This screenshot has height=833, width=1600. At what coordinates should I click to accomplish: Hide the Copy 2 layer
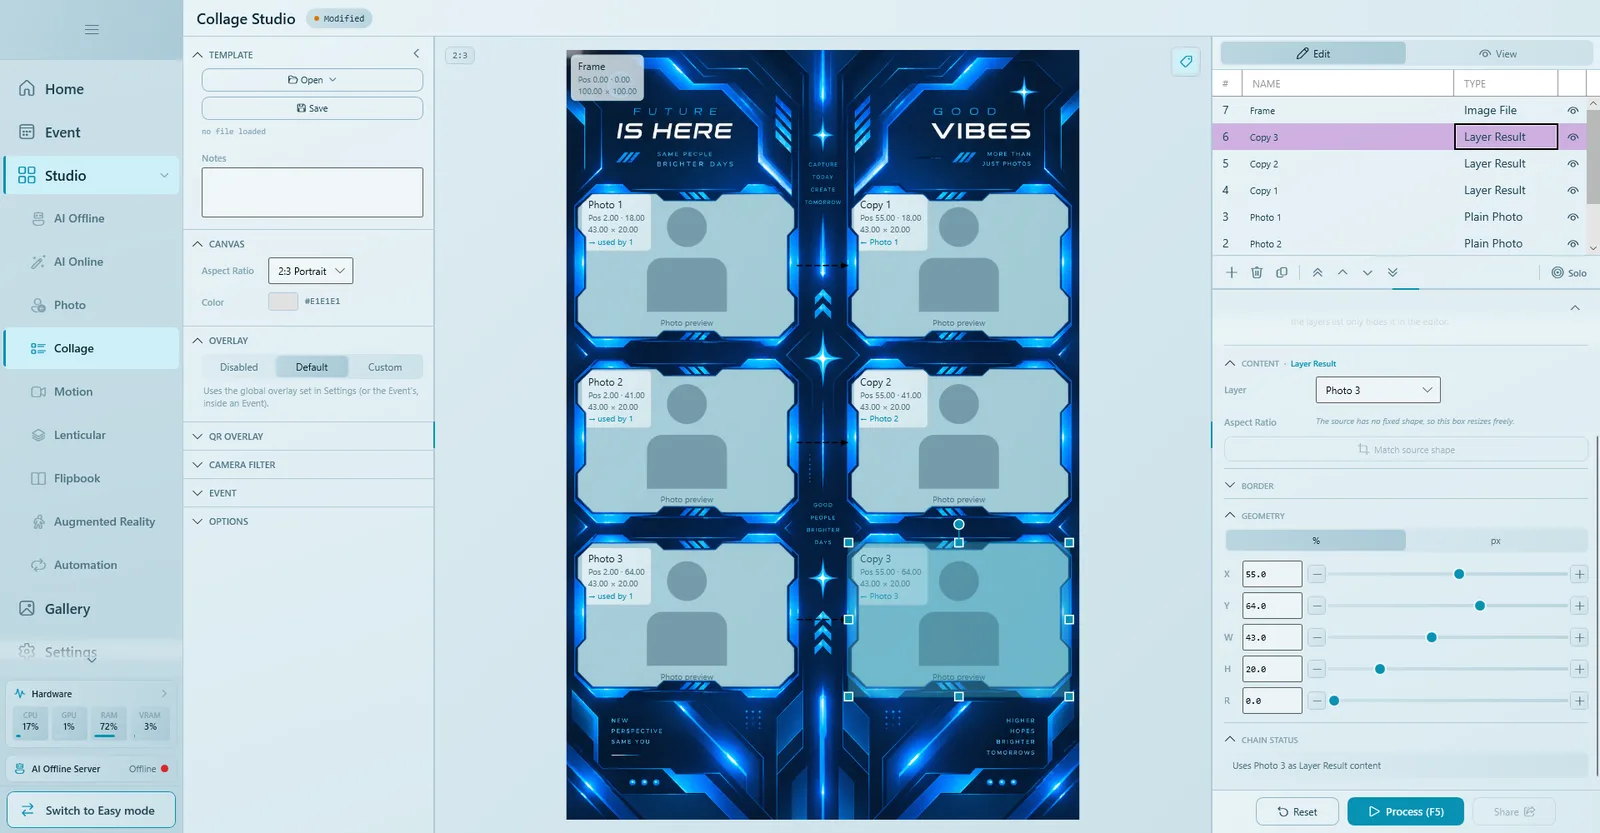1573,164
